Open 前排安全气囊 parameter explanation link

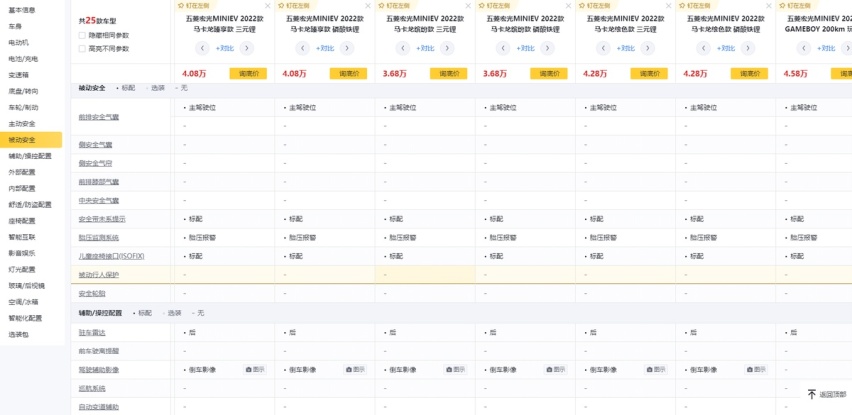(x=99, y=117)
